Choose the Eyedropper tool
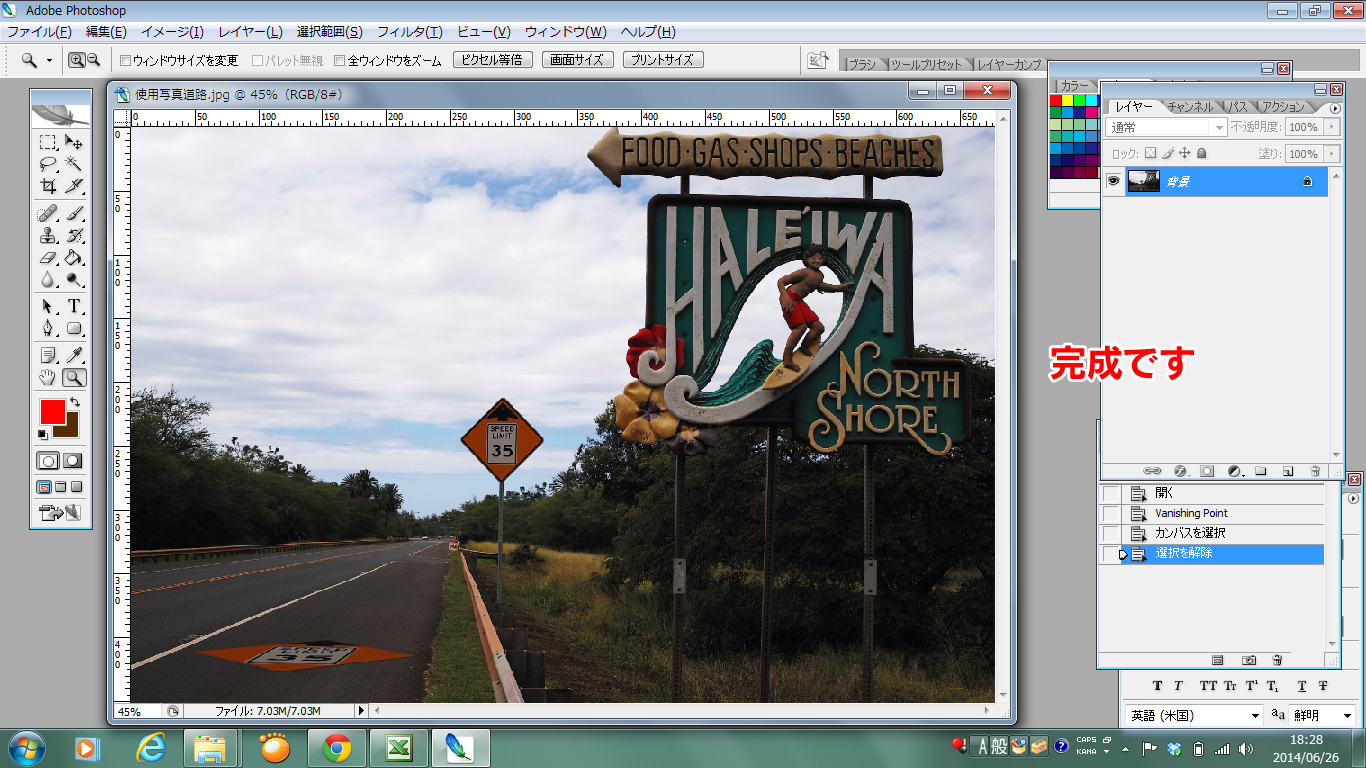Screen dimensions: 1366x768 coord(74,355)
